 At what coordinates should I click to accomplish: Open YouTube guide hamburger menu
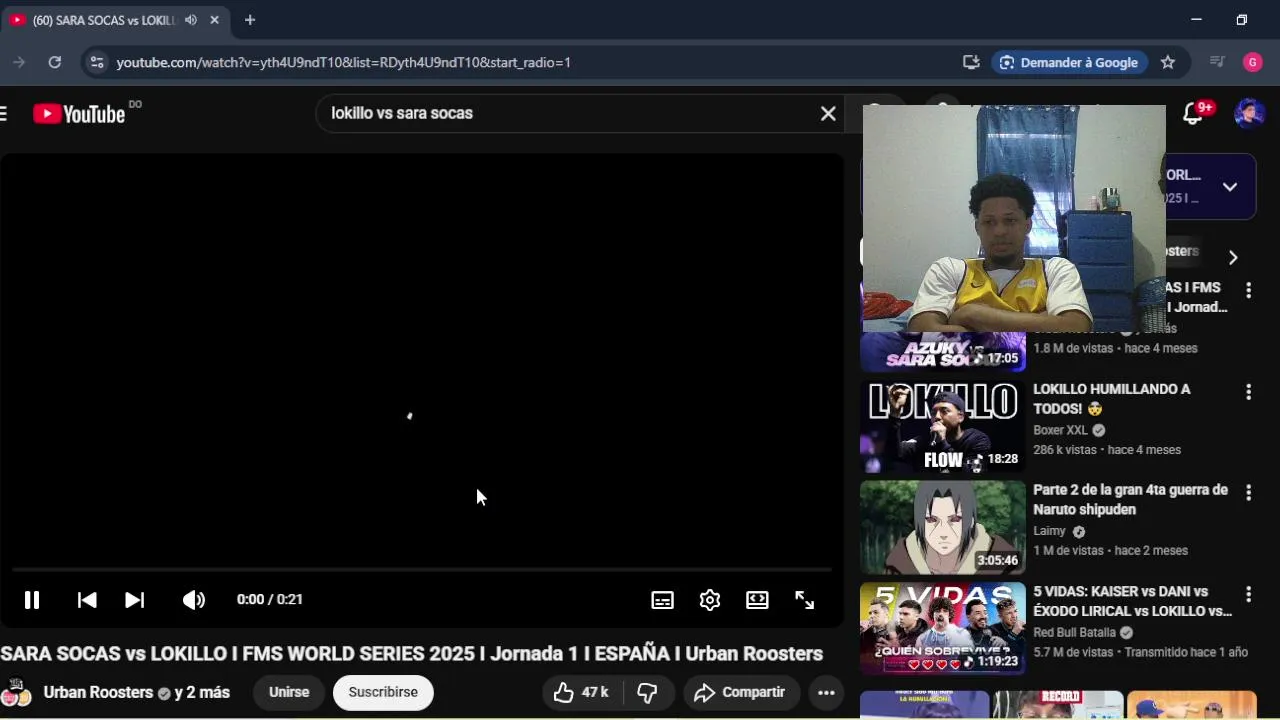pyautogui.click(x=3, y=113)
